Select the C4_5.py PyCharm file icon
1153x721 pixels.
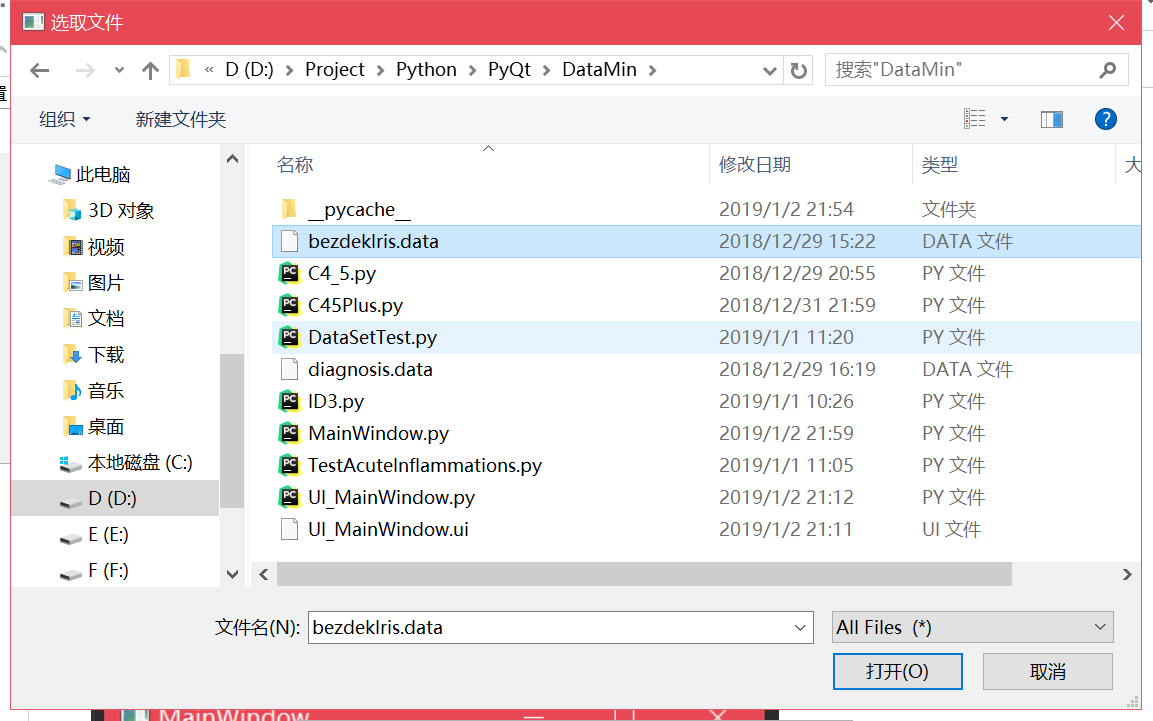click(x=289, y=273)
